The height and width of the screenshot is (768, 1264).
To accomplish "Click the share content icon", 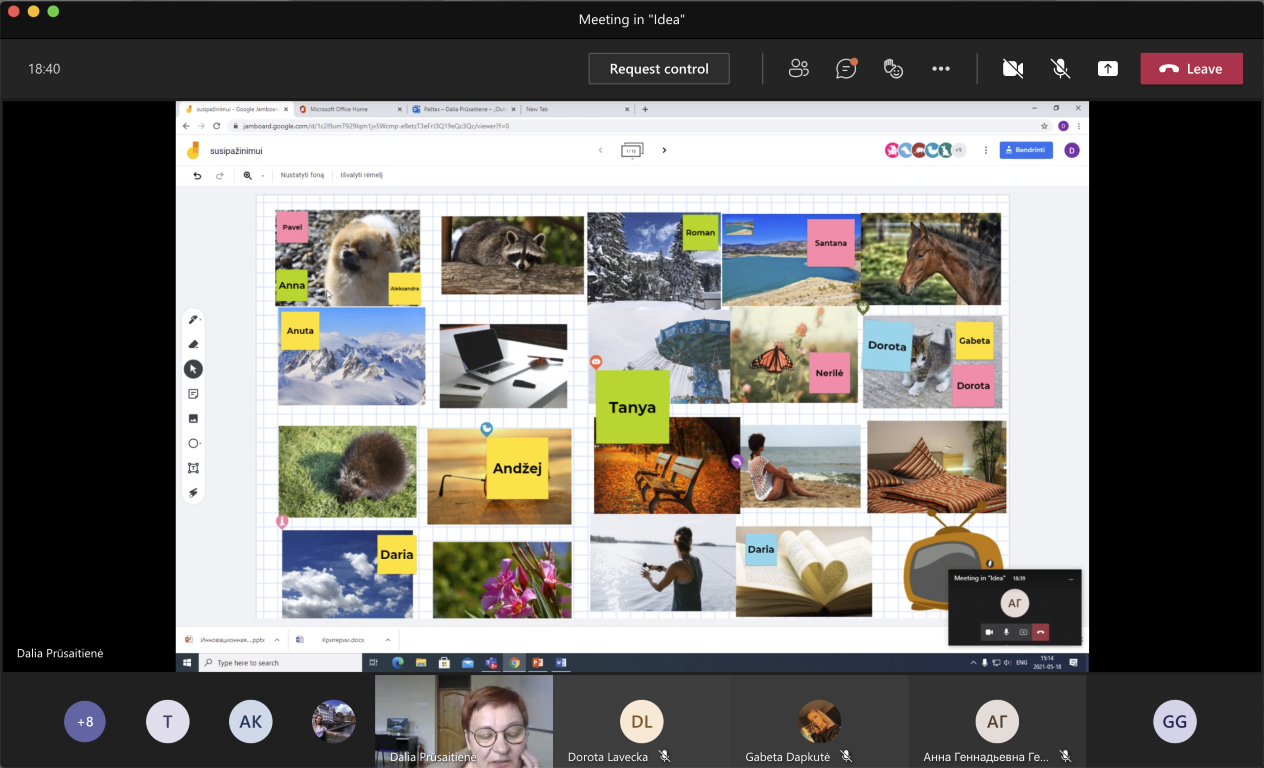I will coord(1107,69).
